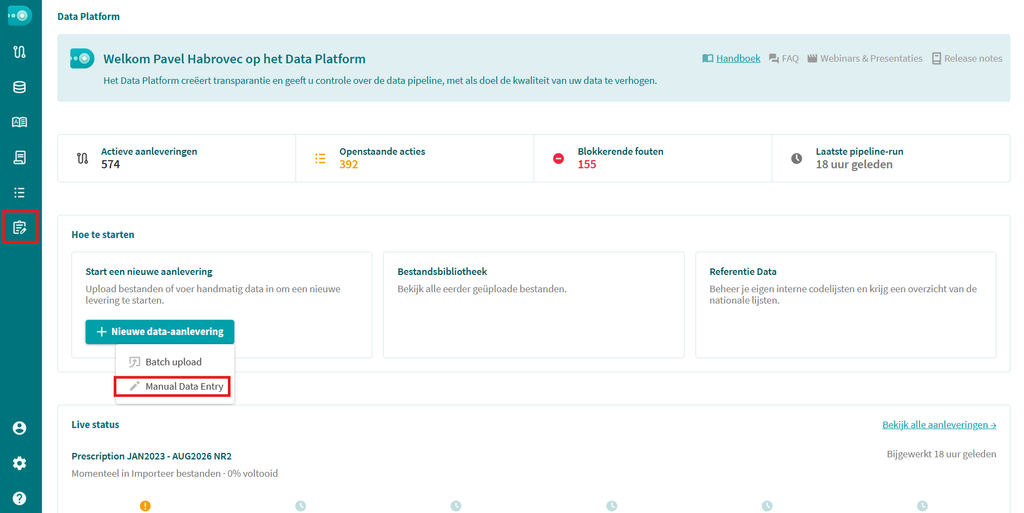Select Batch upload from the menu
1024x513 pixels.
tap(174, 362)
